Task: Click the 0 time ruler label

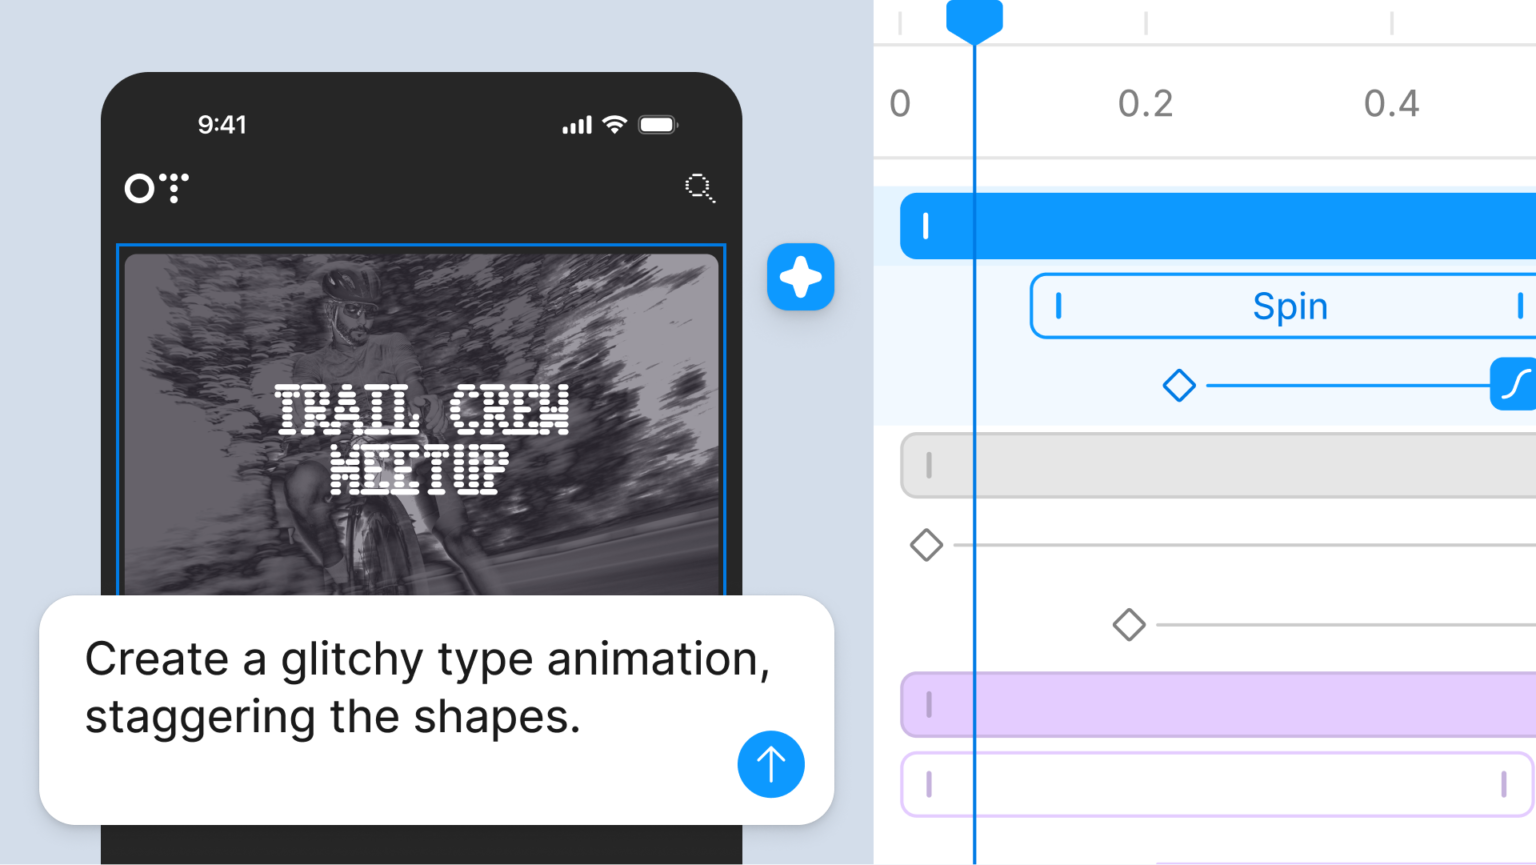Action: pos(900,103)
